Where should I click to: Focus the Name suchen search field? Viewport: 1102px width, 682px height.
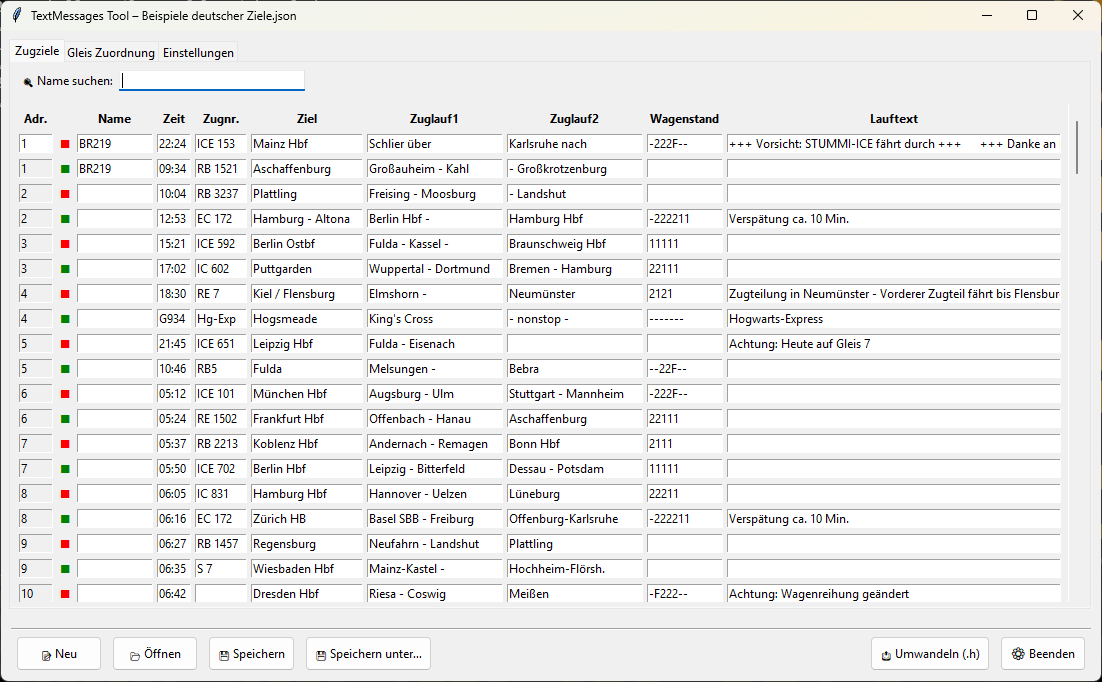(212, 81)
